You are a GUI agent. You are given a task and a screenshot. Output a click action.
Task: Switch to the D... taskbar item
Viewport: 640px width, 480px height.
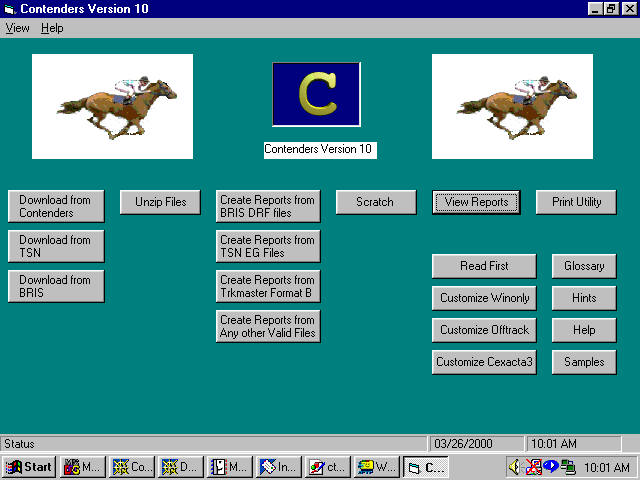pyautogui.click(x=181, y=467)
